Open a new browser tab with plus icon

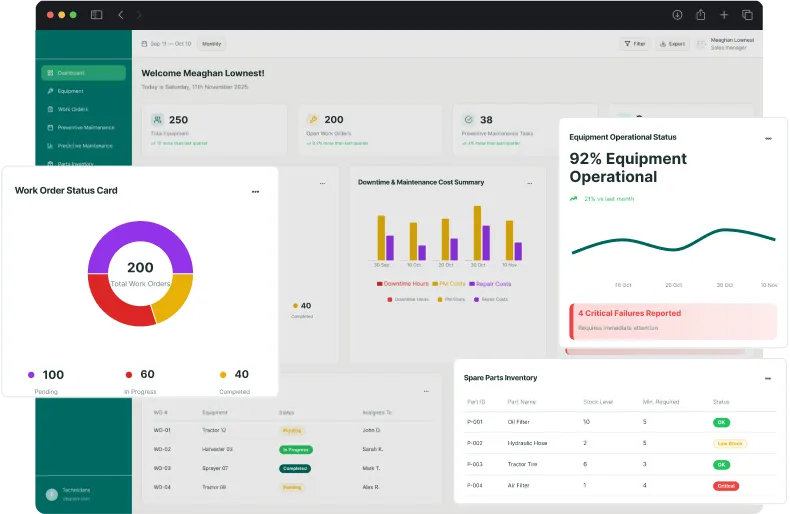click(724, 15)
